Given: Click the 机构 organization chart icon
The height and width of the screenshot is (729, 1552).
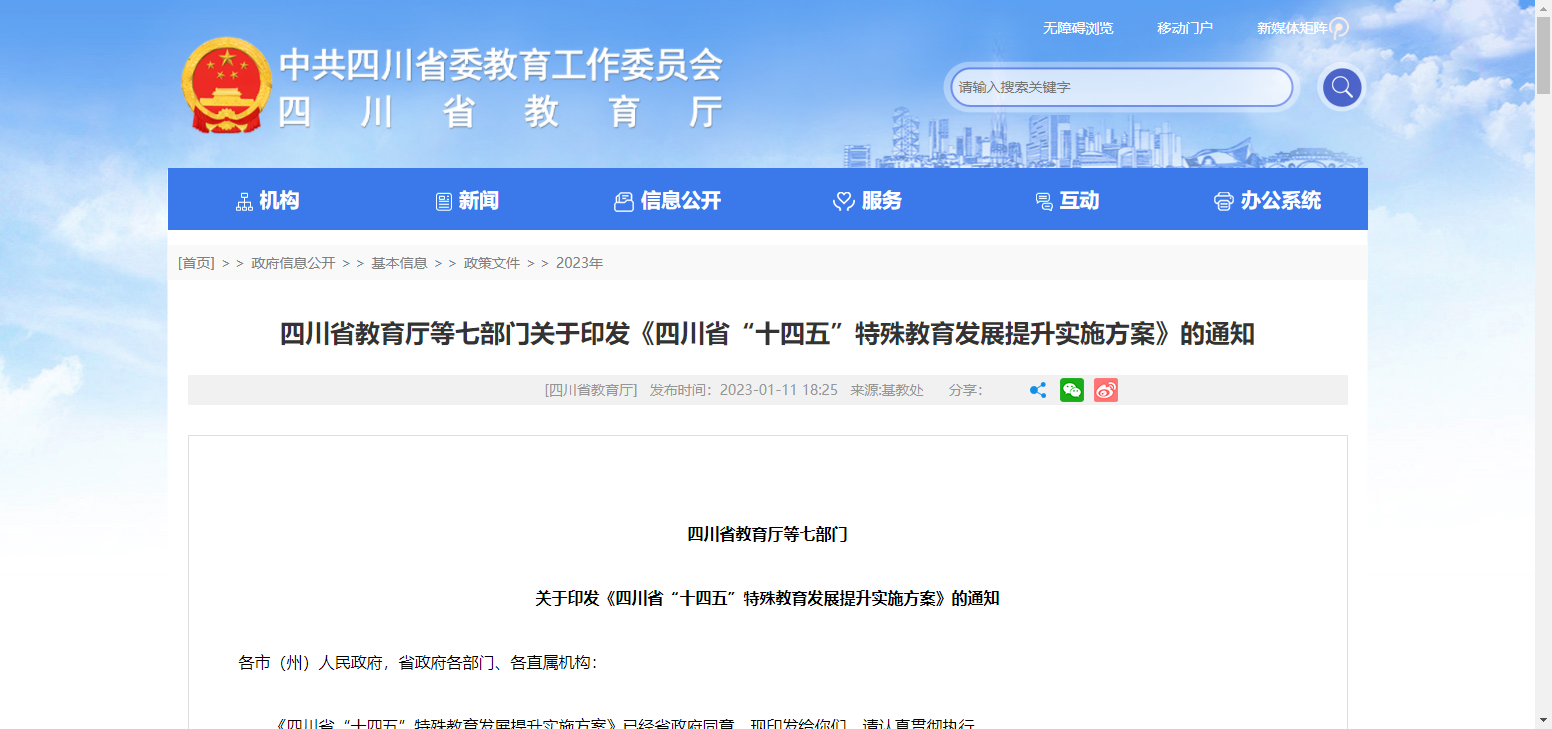Looking at the screenshot, I should pos(244,202).
